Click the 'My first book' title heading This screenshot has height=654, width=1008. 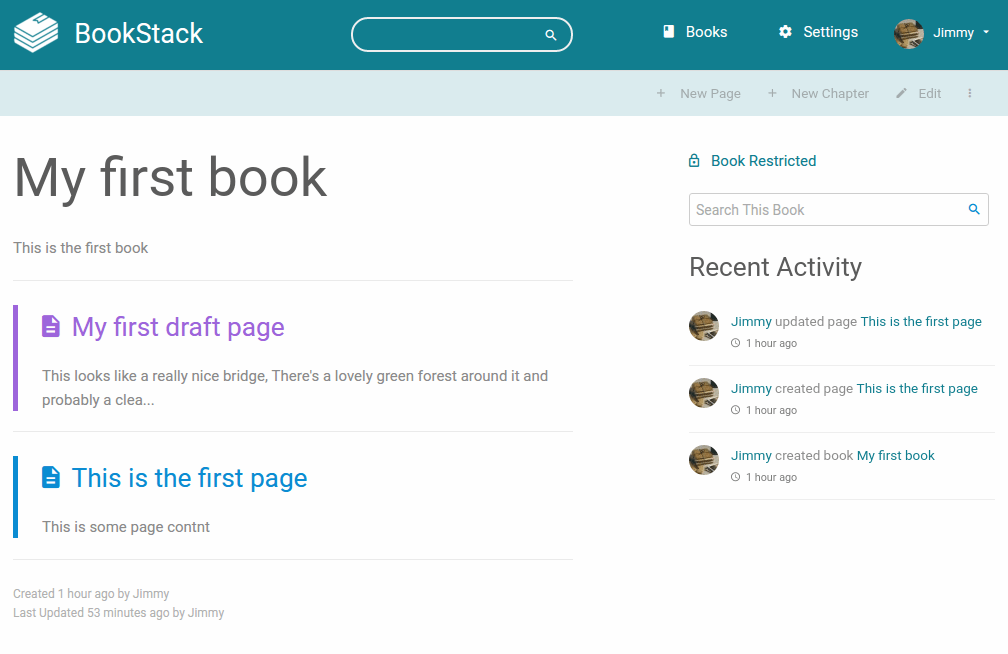[170, 177]
